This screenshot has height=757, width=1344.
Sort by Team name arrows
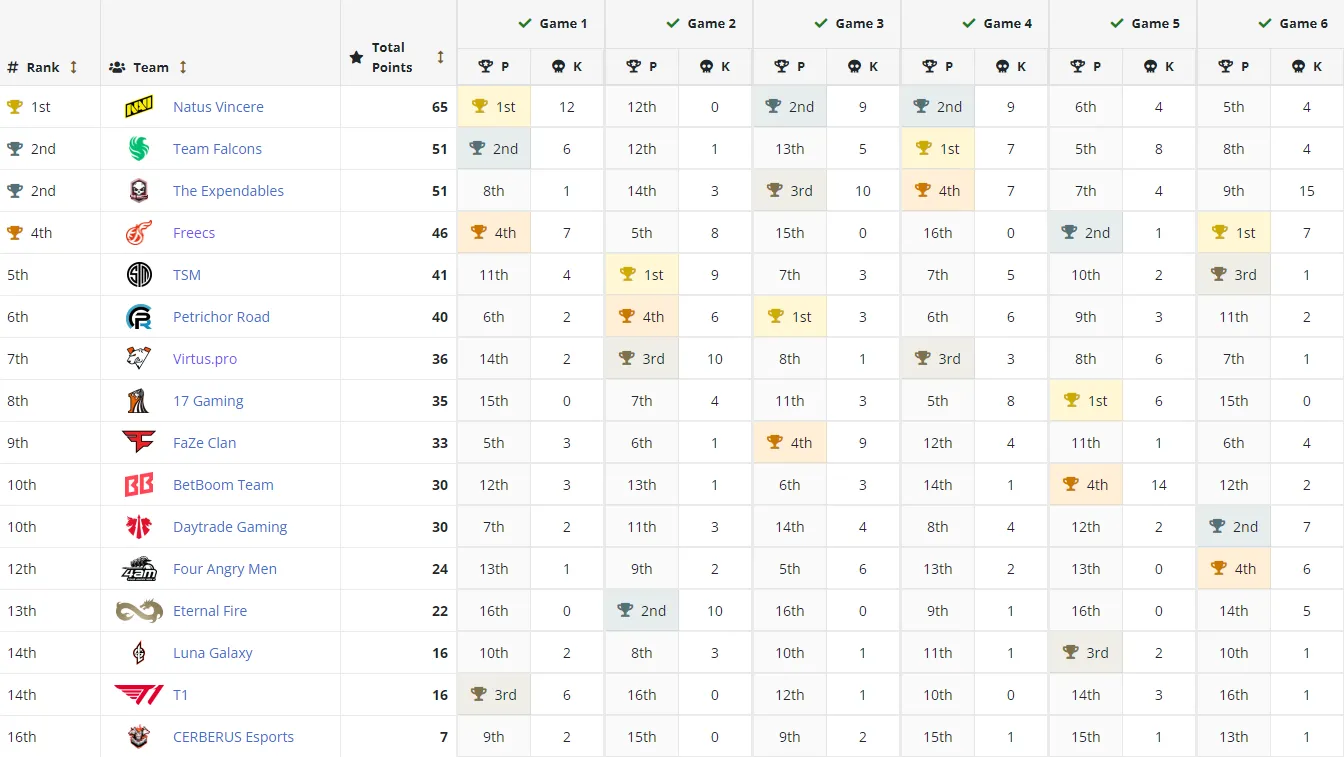[x=183, y=67]
